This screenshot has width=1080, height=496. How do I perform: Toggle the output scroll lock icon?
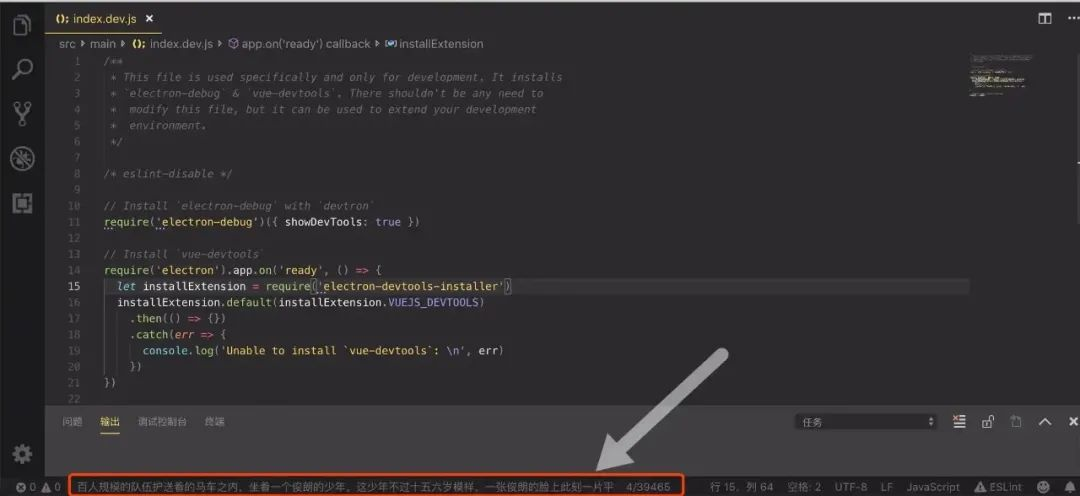pyautogui.click(x=988, y=422)
